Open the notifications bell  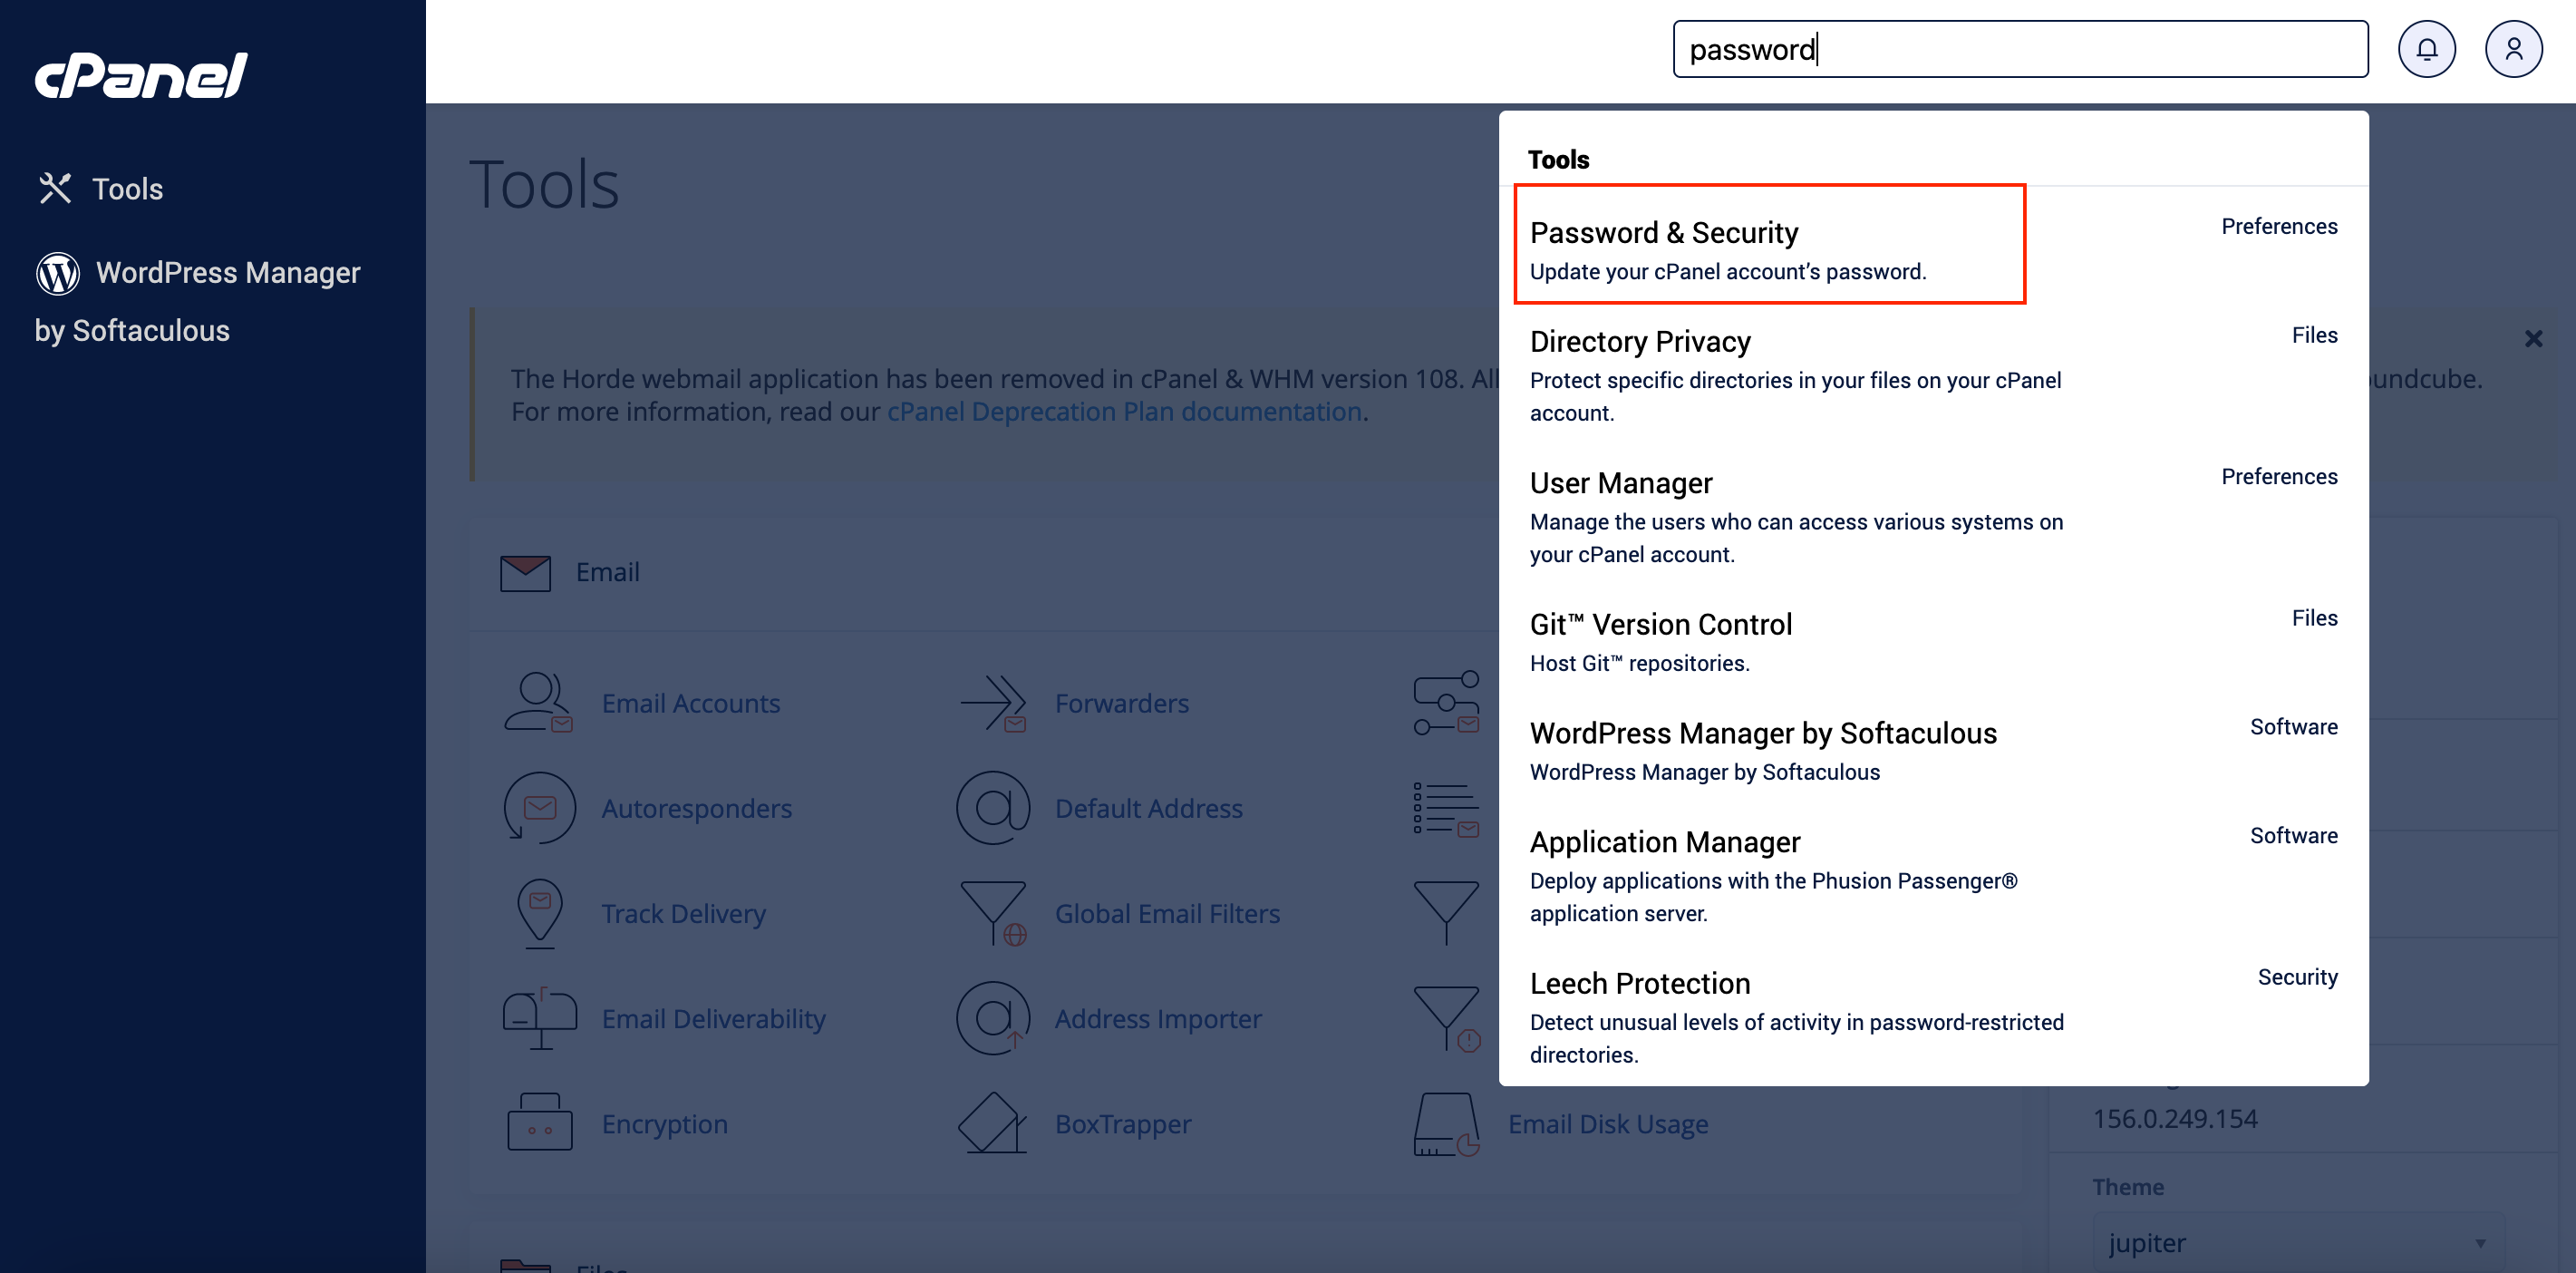2426,49
